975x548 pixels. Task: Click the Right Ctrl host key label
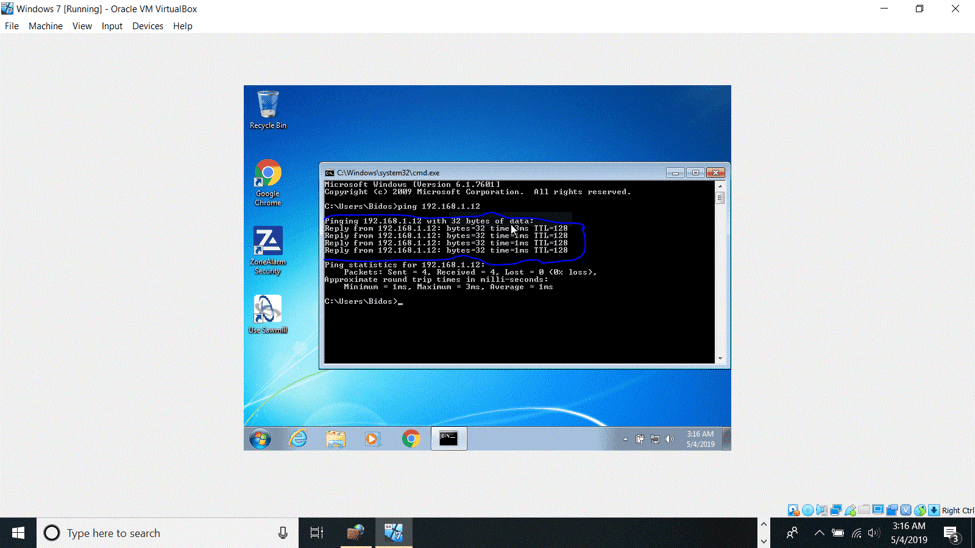click(x=958, y=511)
